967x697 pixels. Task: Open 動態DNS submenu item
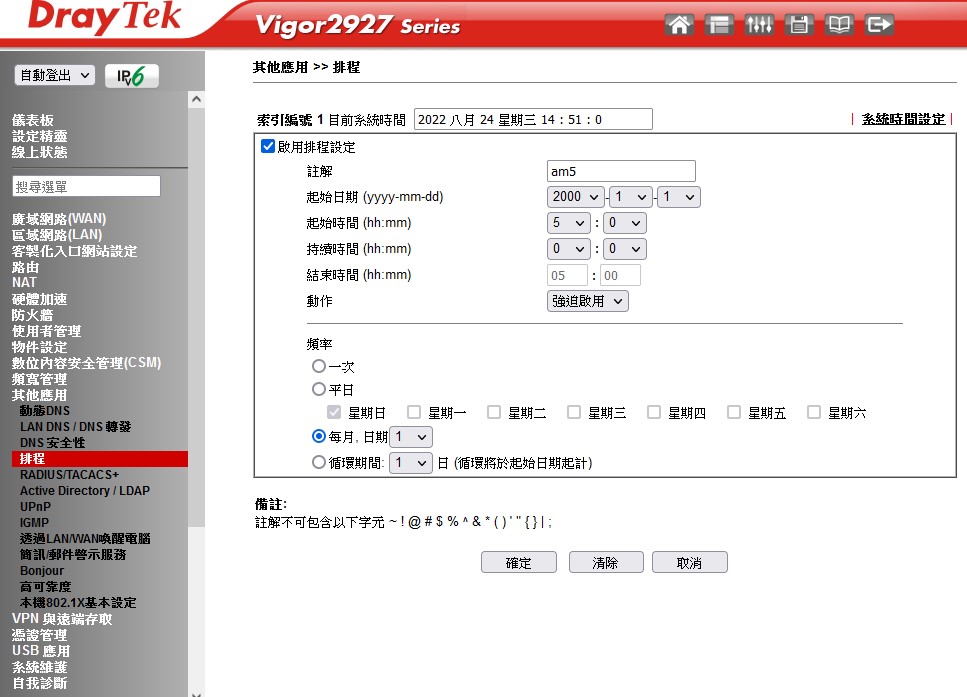[x=45, y=411]
